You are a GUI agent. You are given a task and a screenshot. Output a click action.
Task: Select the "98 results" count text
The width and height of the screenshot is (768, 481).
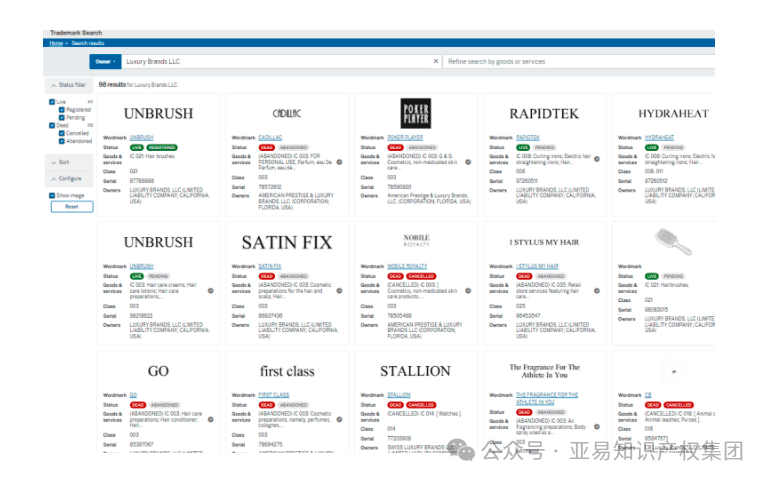point(112,85)
